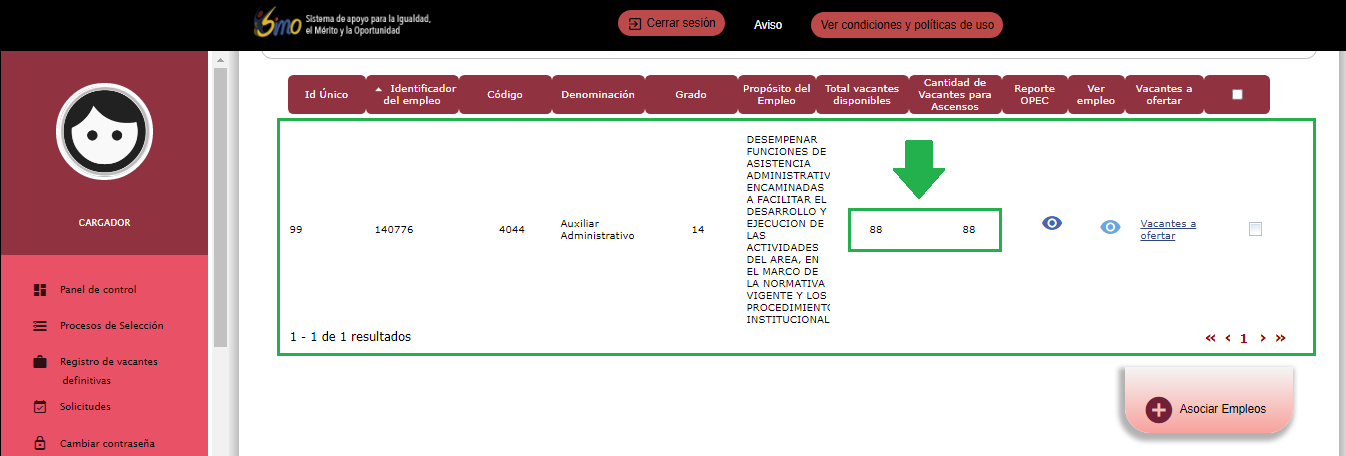Open Reporte OPEC eye icon
Image resolution: width=1346 pixels, height=456 pixels.
(x=1051, y=224)
